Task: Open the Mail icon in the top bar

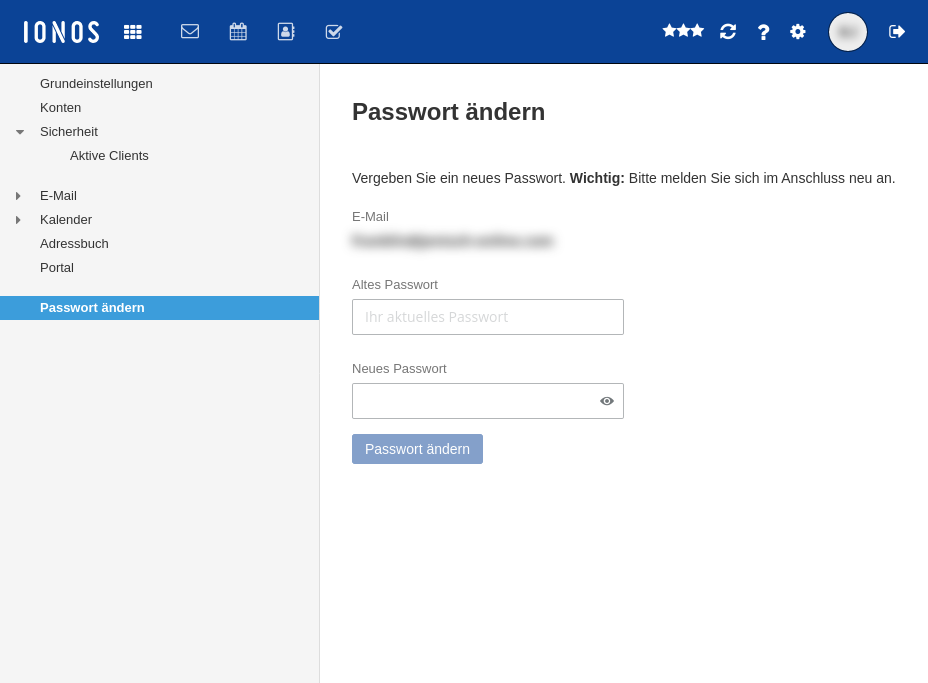Action: click(190, 31)
